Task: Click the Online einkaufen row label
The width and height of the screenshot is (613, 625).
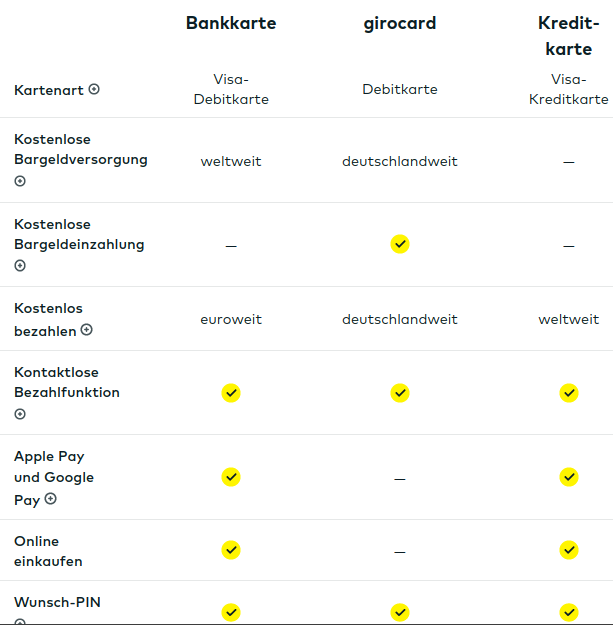Action: click(x=48, y=551)
